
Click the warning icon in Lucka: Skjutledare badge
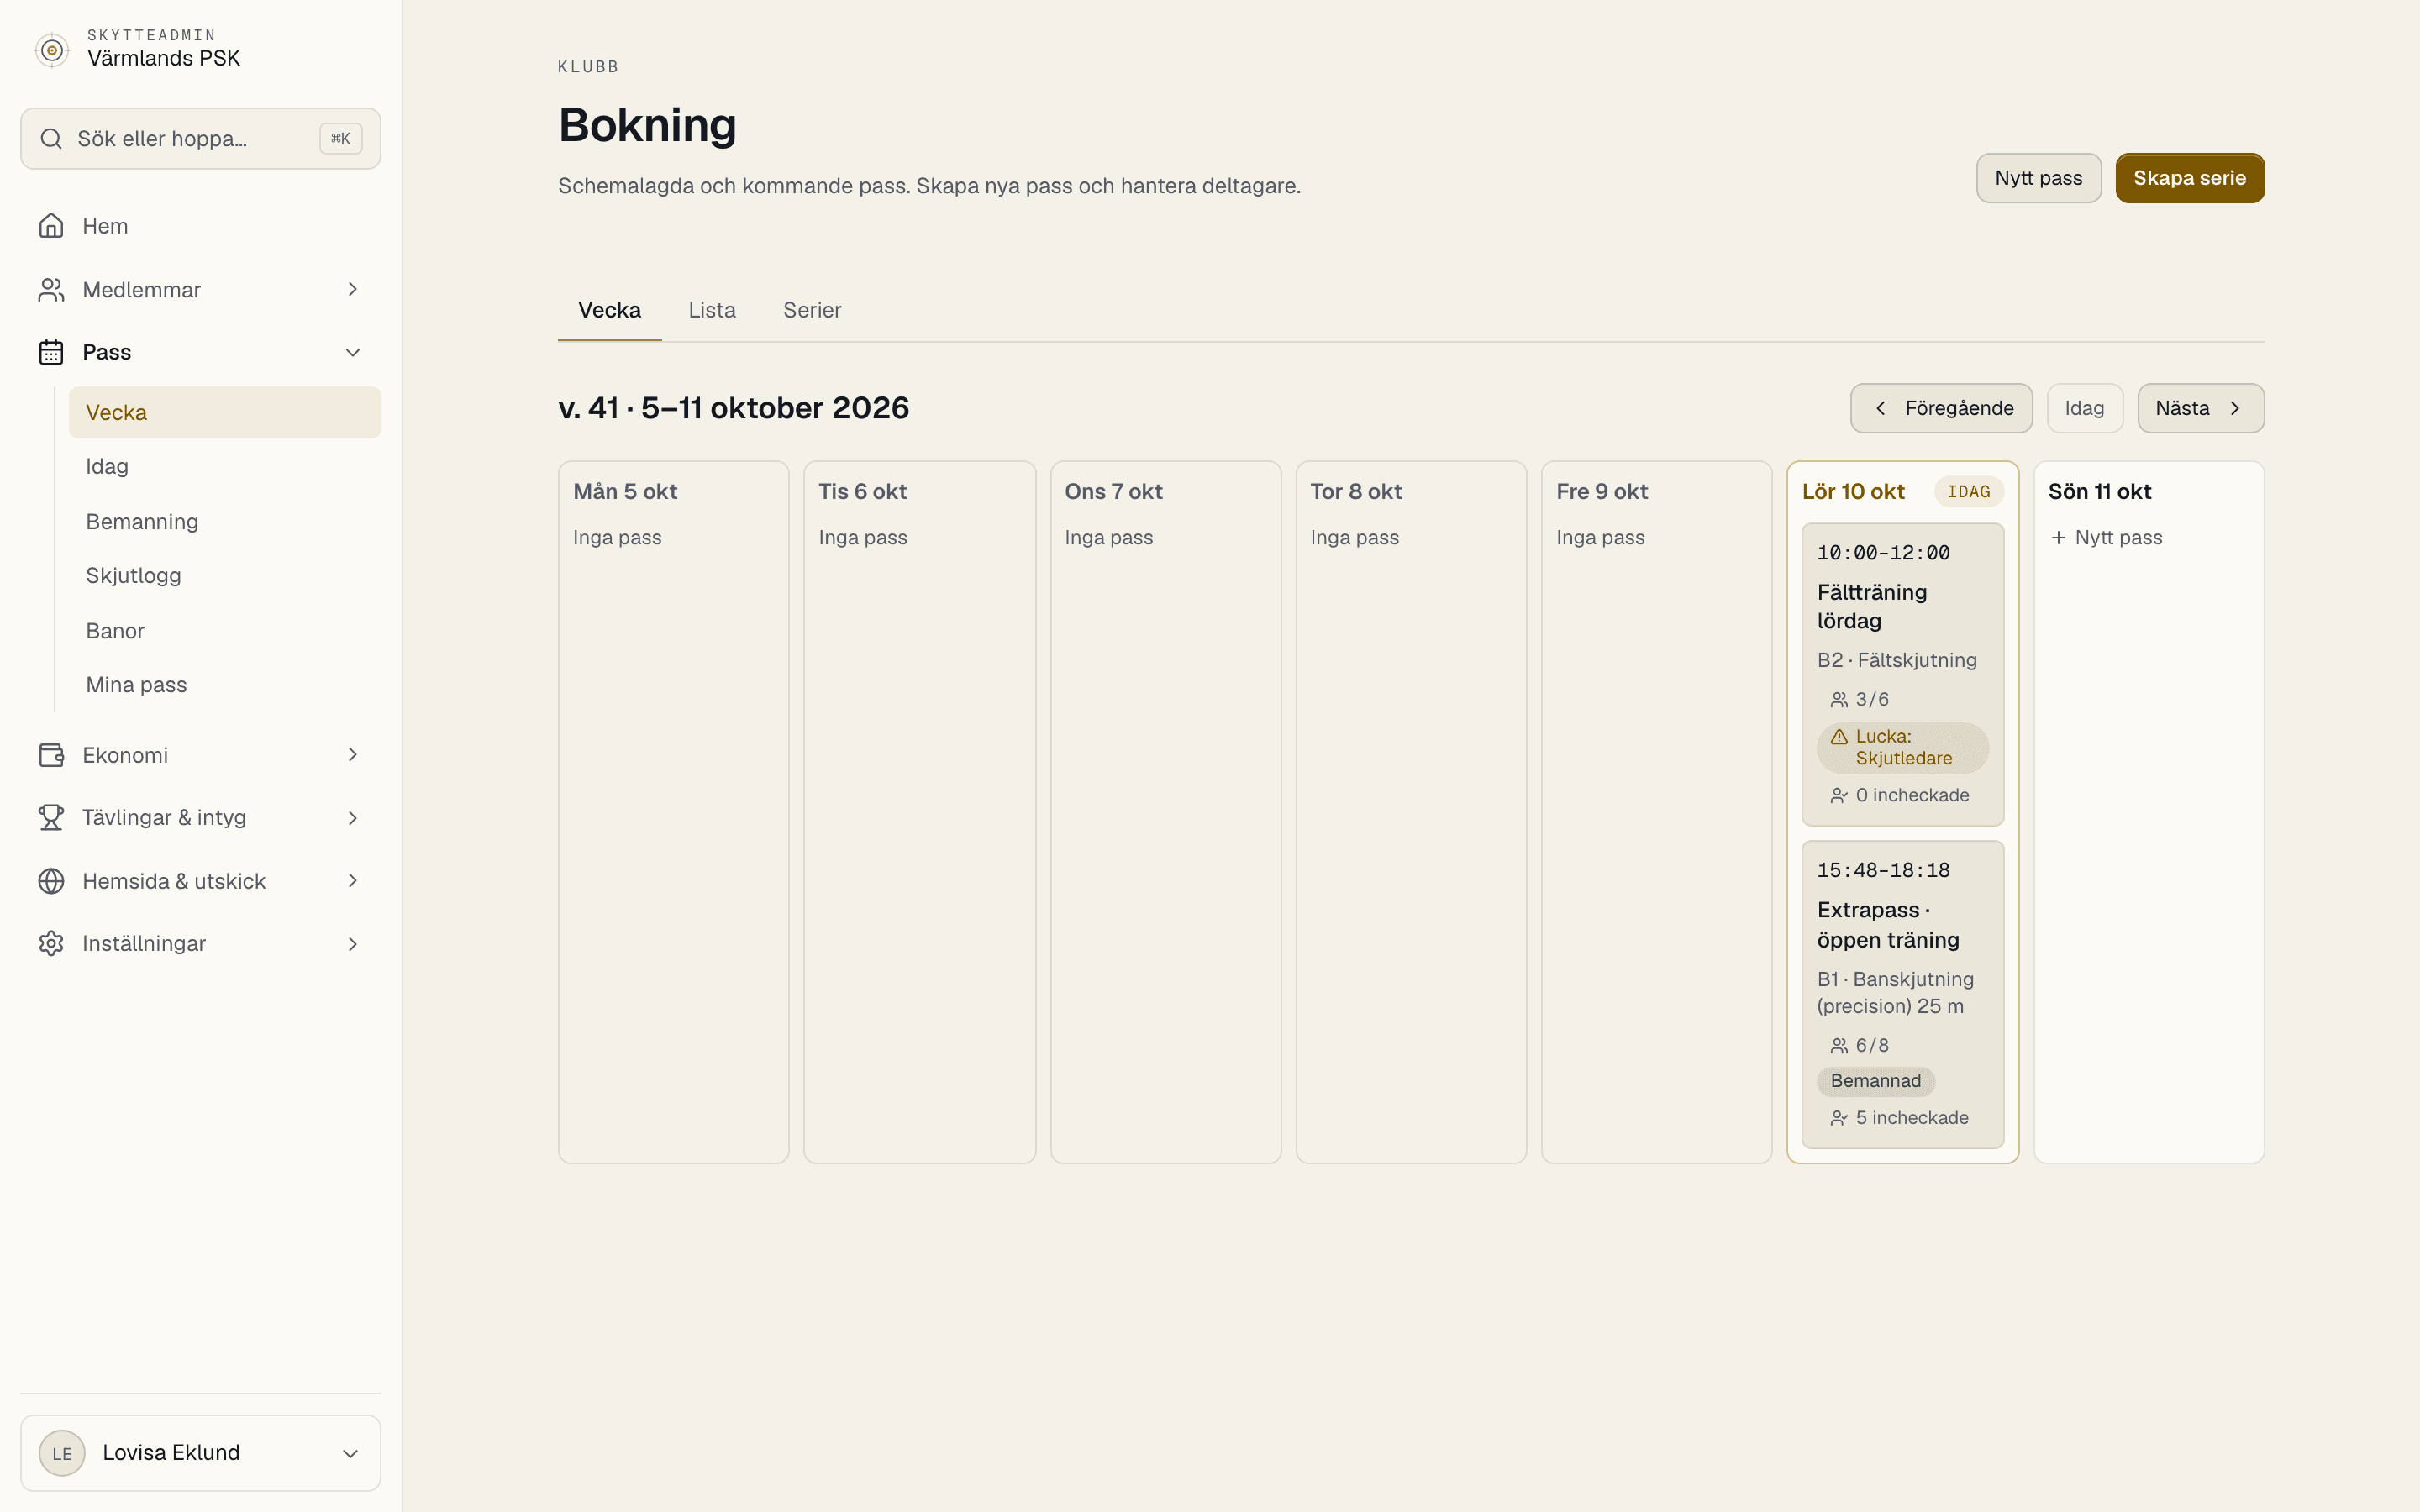(1839, 737)
